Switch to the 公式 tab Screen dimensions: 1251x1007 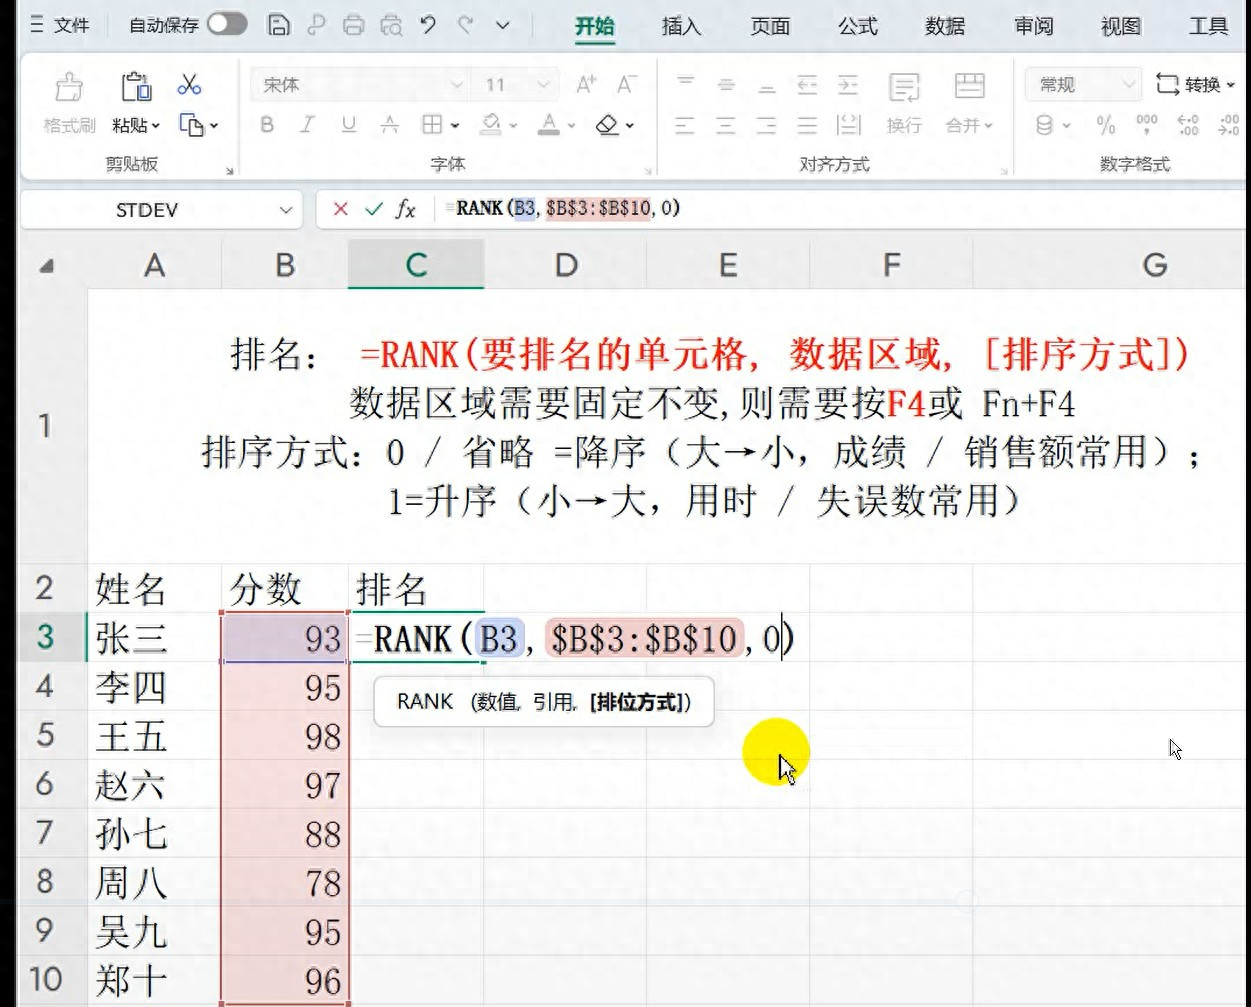coord(857,26)
